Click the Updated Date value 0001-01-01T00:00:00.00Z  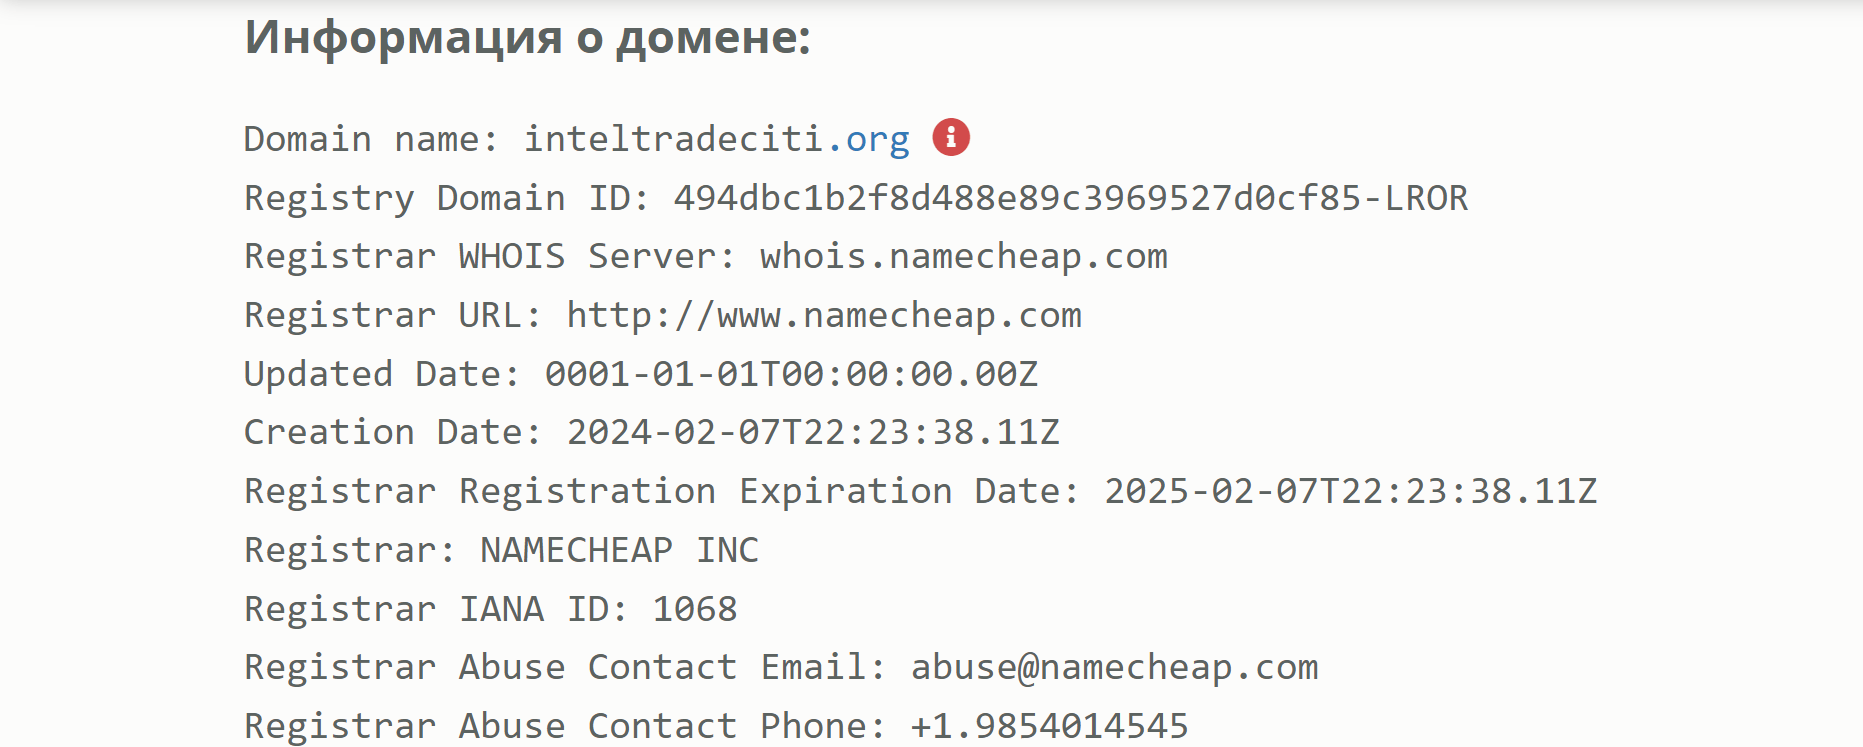(792, 374)
